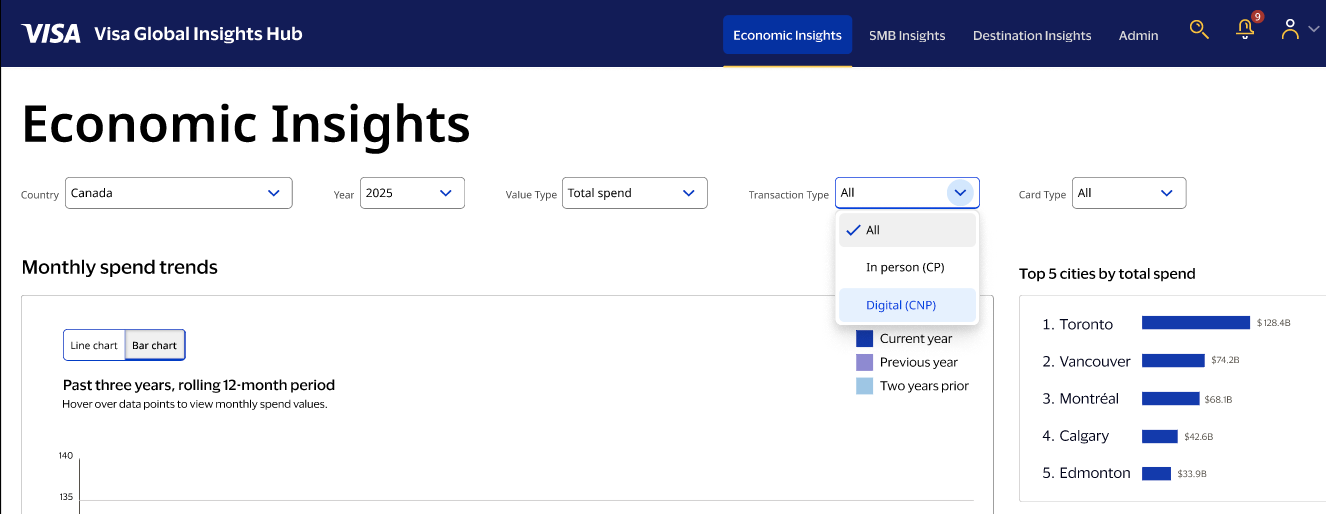
Task: Click Toronto bar showing $128.4B
Action: pyautogui.click(x=1196, y=323)
